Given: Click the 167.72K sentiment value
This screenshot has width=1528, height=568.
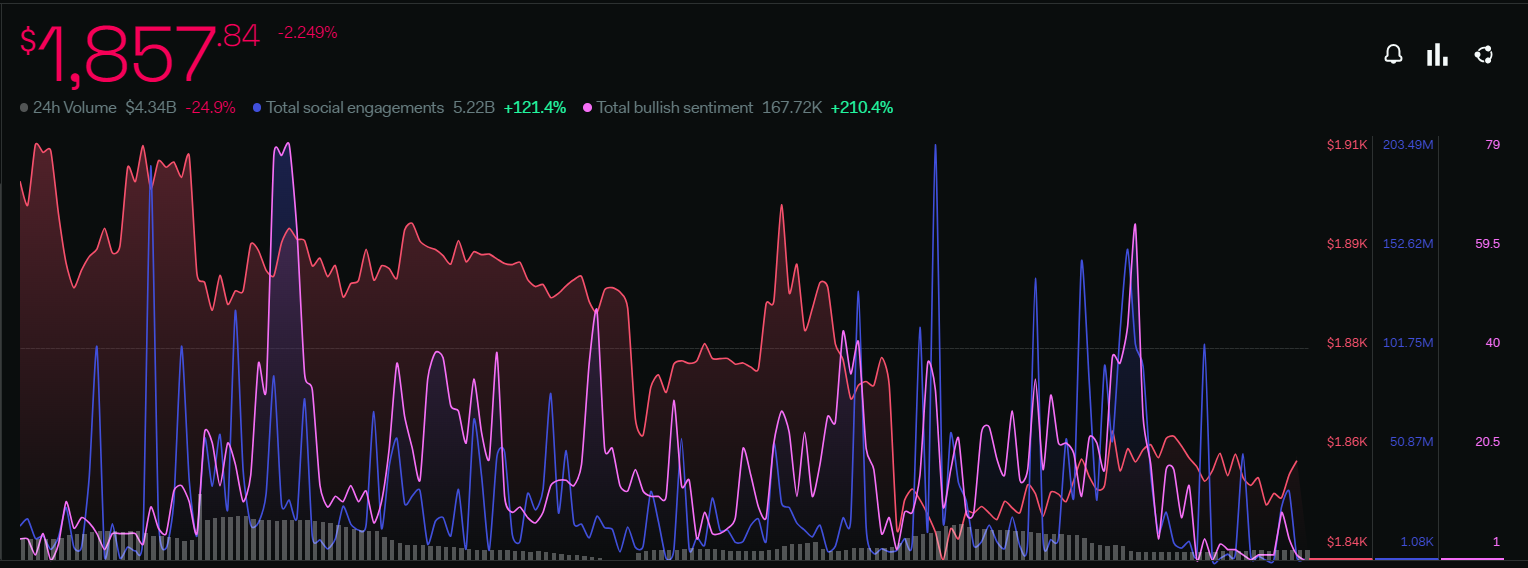Looking at the screenshot, I should [x=792, y=107].
